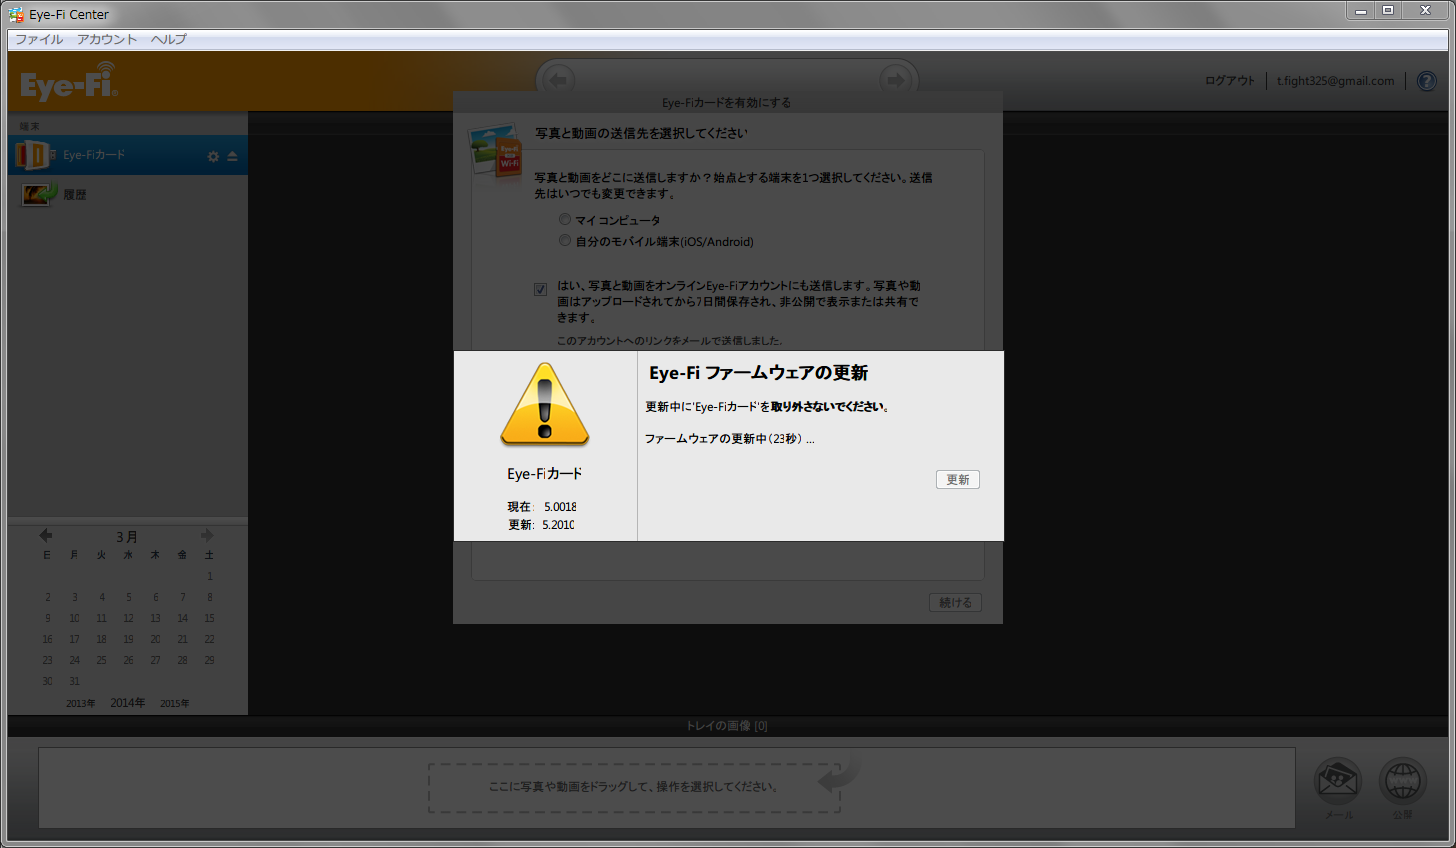Select day 1 in the calendar
The height and width of the screenshot is (848, 1456).
(210, 576)
